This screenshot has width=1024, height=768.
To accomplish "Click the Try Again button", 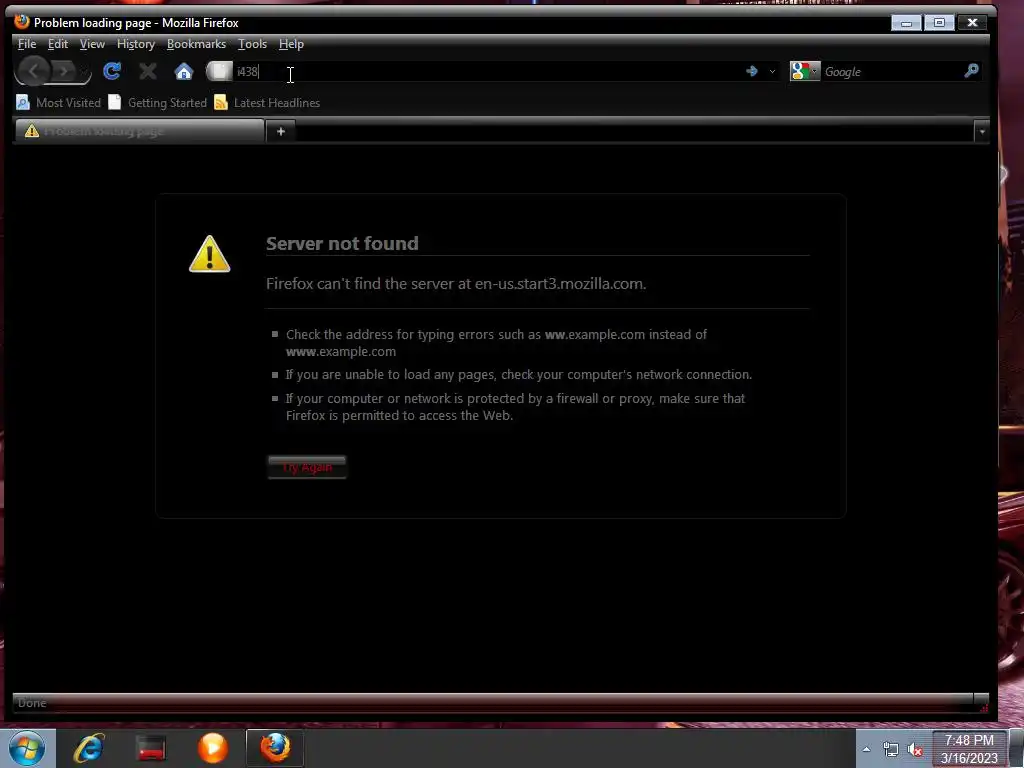I will (307, 467).
